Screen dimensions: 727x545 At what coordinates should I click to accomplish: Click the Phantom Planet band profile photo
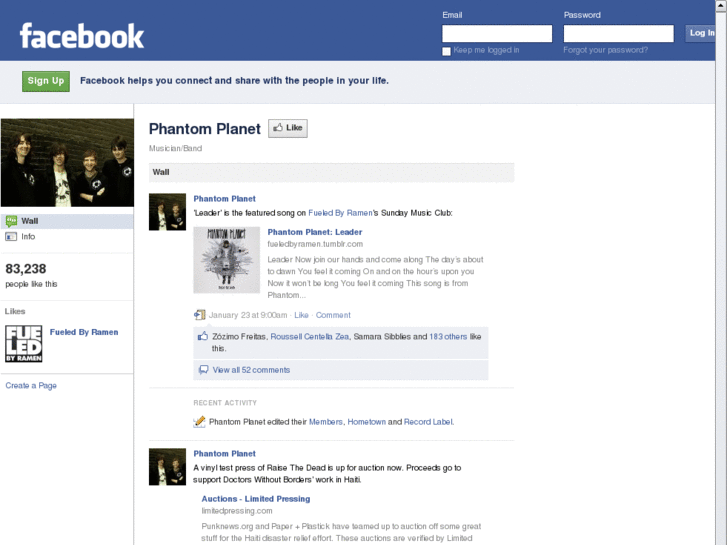tap(67, 163)
